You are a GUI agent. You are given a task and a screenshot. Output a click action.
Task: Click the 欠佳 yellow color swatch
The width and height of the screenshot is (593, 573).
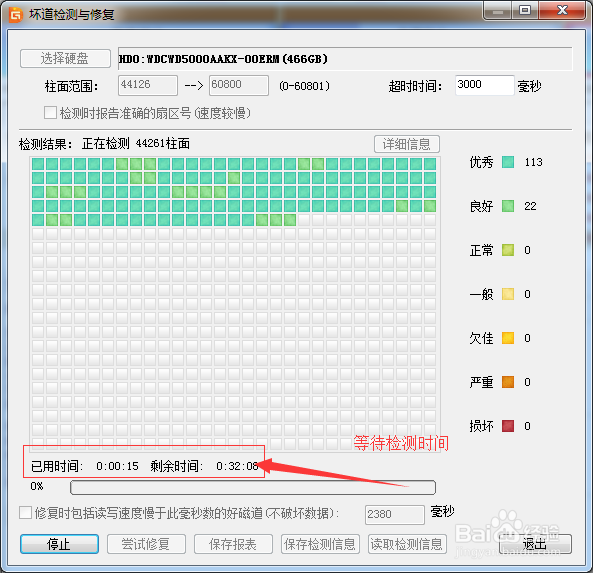click(x=508, y=338)
